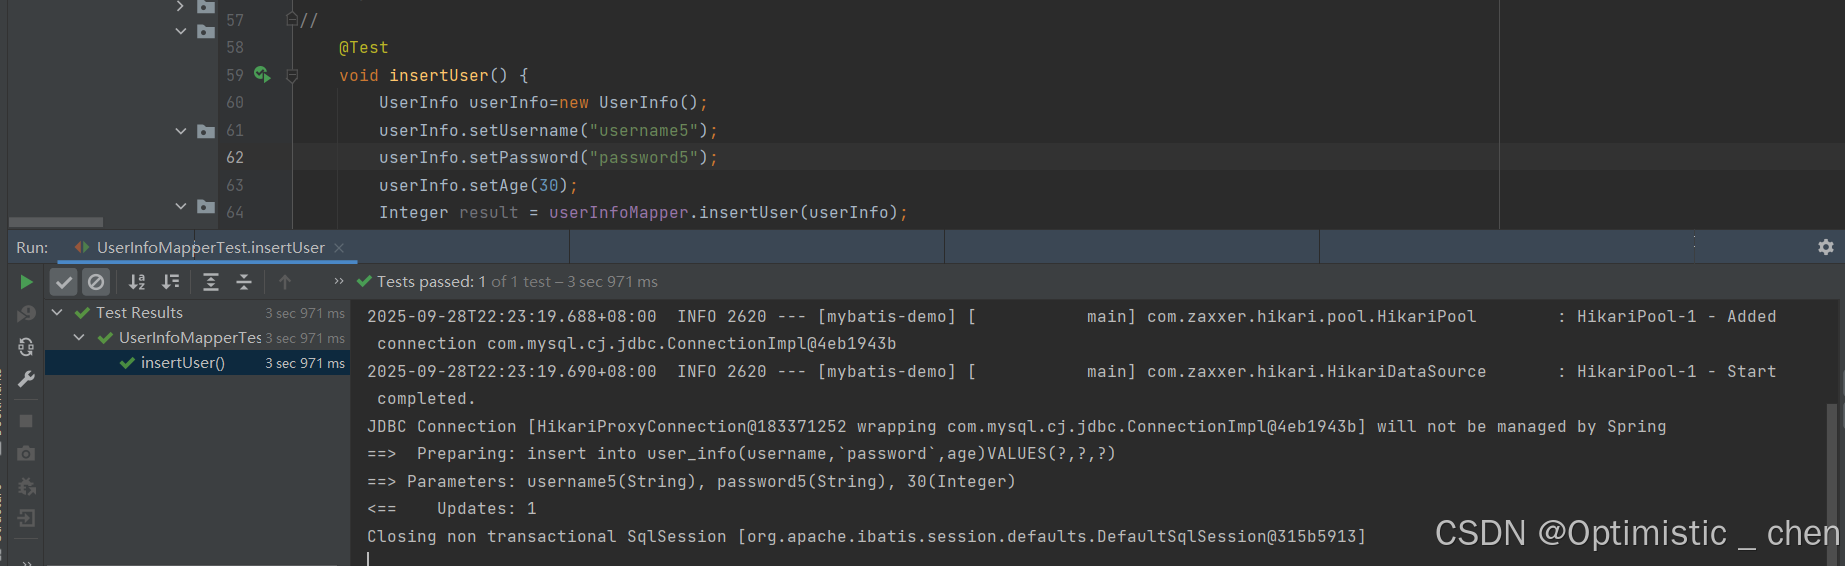Click the Toggle auto-test rerun icon
The height and width of the screenshot is (566, 1845).
[26, 347]
